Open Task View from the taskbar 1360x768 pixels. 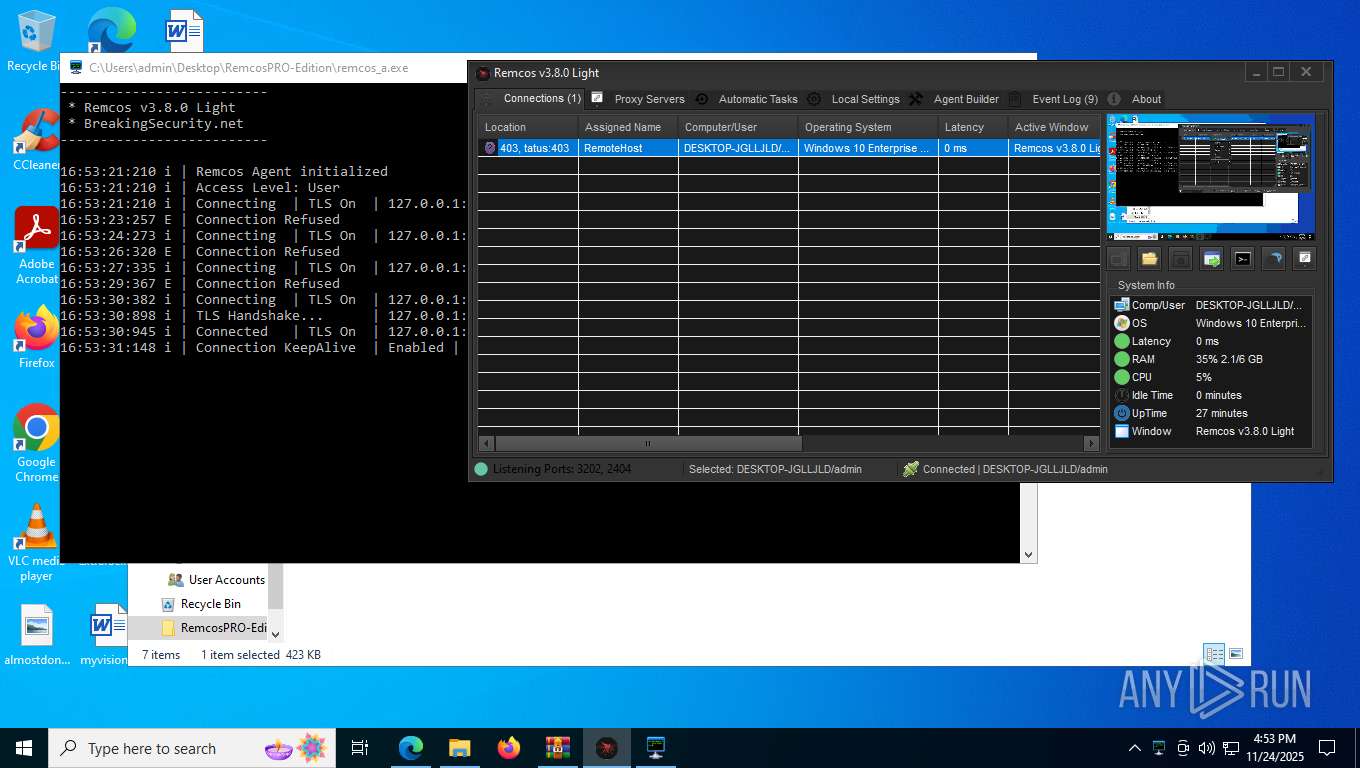[360, 748]
